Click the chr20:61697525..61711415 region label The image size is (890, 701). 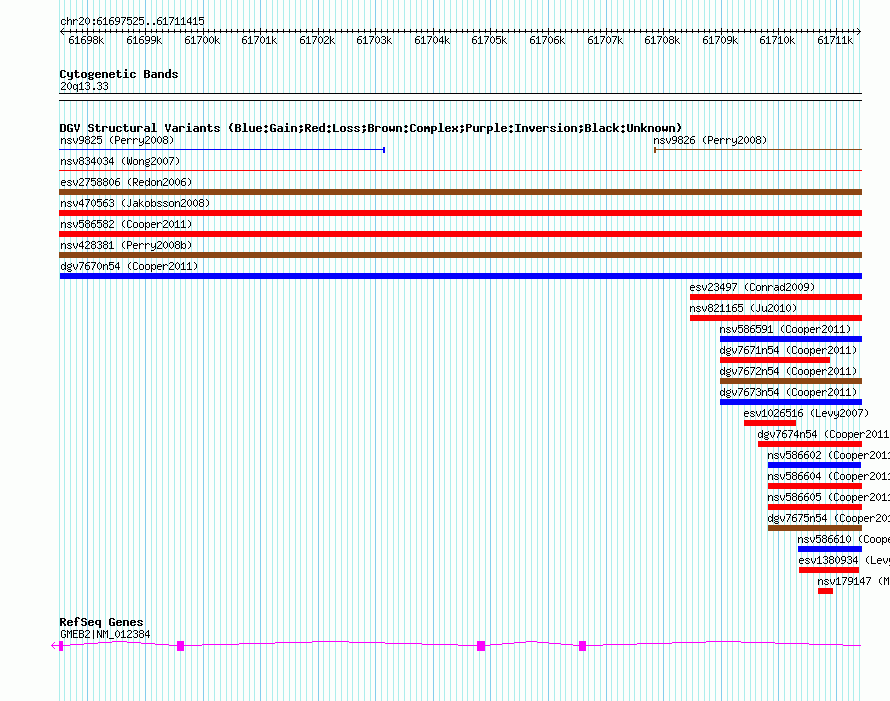[x=132, y=22]
